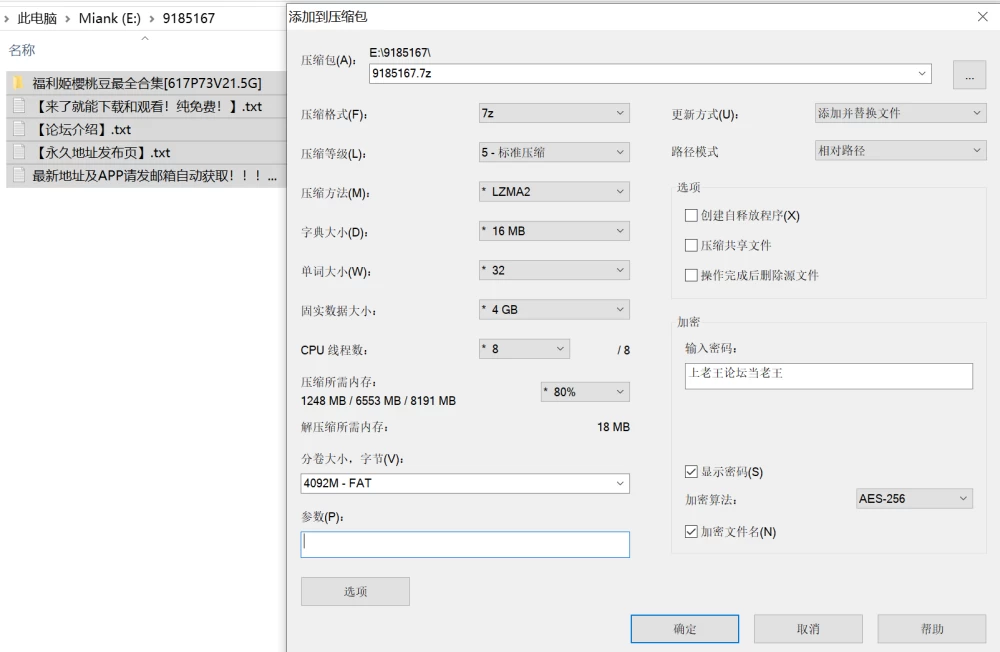Screen dimensions: 1000x652
Task: Open the 压缩等级 dropdown showing 5 - 标准压缩
Action: pyautogui.click(x=554, y=152)
